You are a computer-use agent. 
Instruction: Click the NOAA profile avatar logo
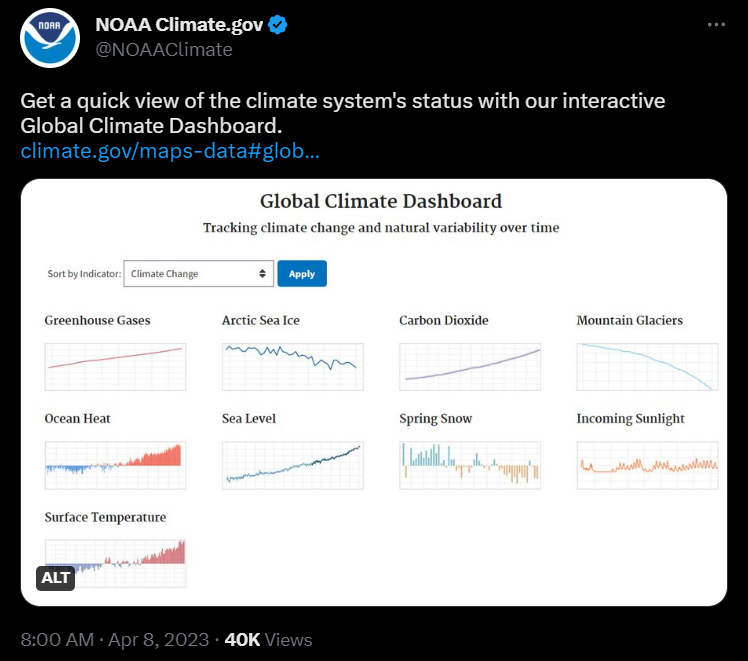[x=50, y=39]
